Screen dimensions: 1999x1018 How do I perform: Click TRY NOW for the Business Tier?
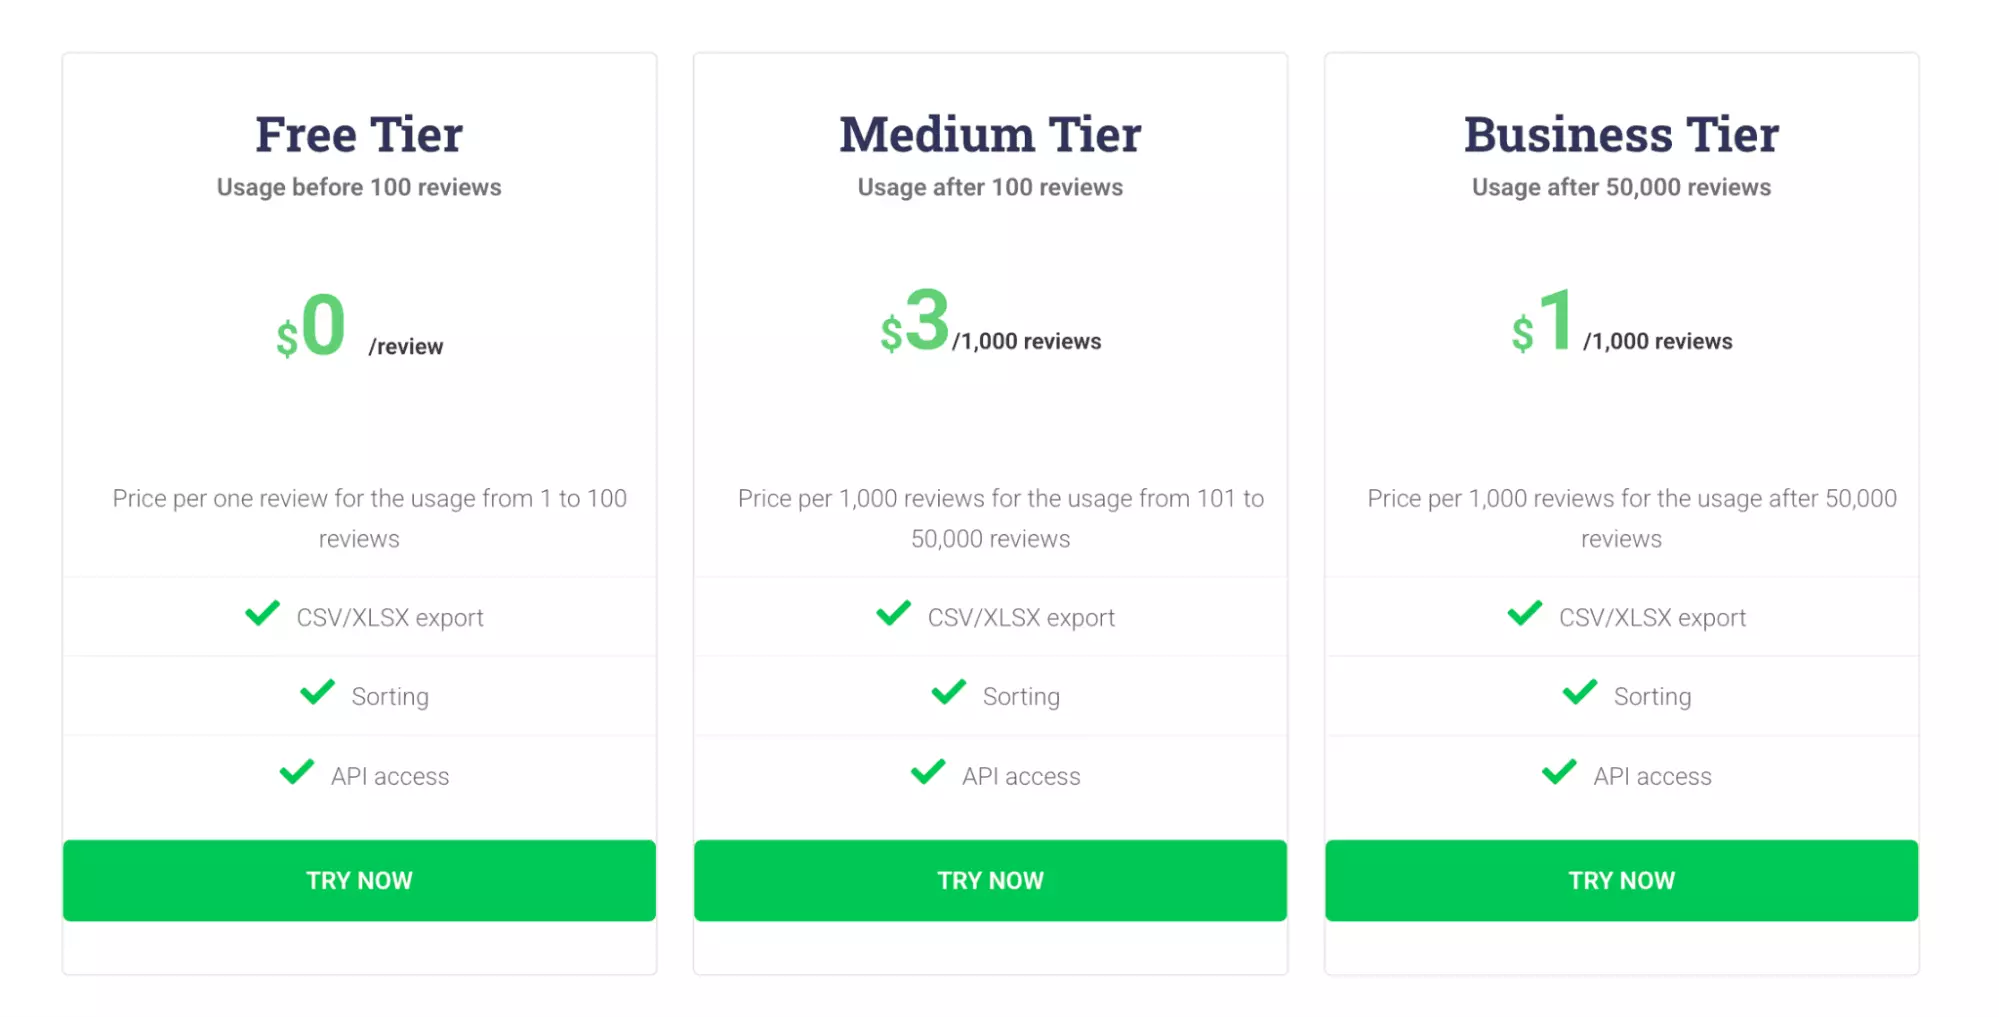pos(1621,880)
